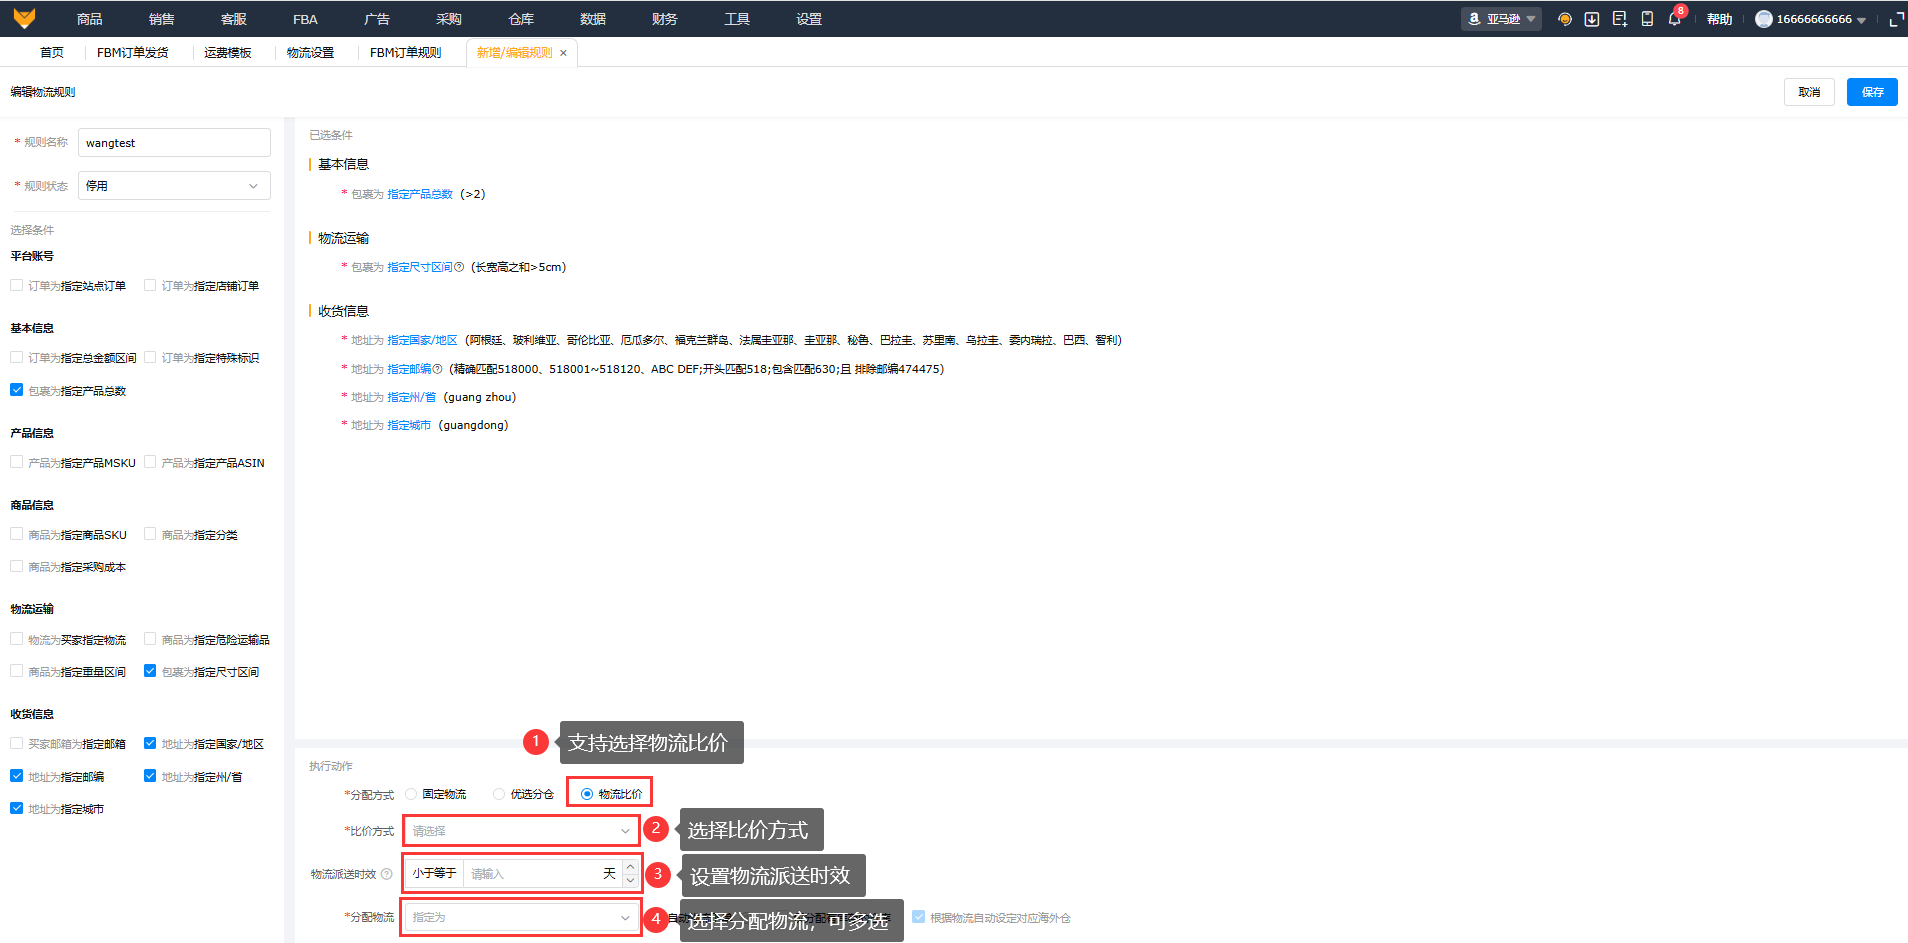The image size is (1908, 943).
Task: Check 物流为买家指定物流
Action: point(17,639)
